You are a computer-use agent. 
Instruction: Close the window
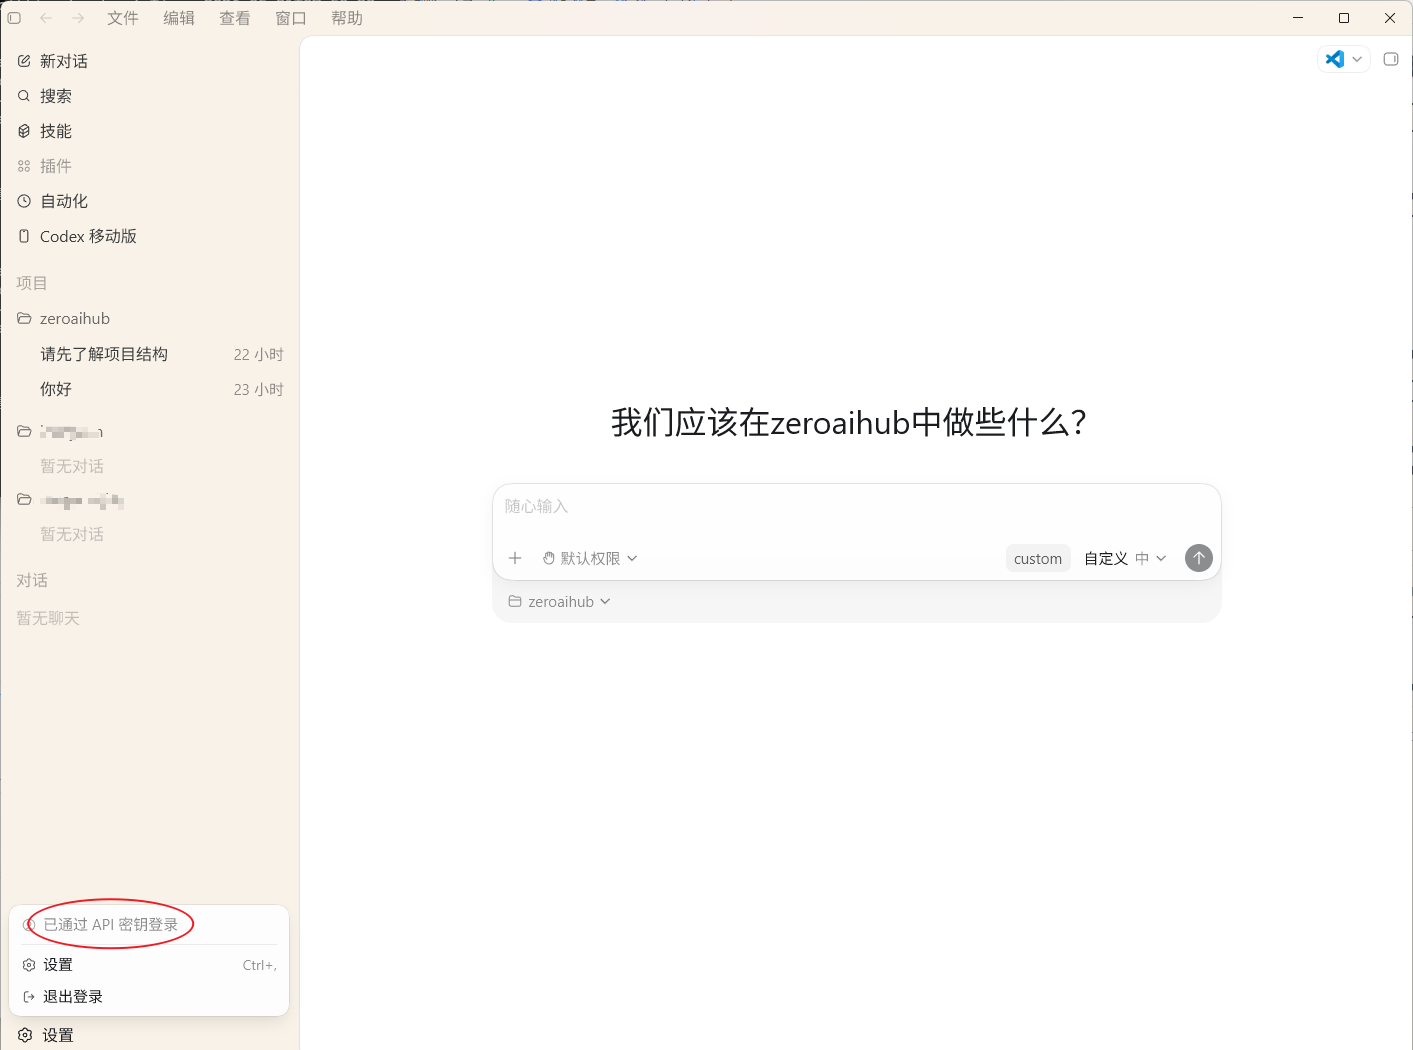tap(1390, 18)
